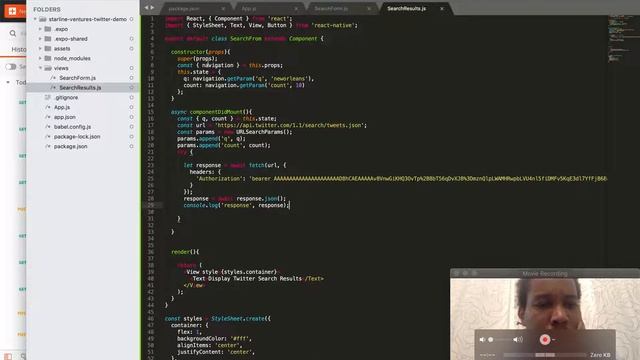This screenshot has height=360, width=640.
Task: Open package-lock.json from the sidebar
Action: pyautogui.click(x=77, y=137)
